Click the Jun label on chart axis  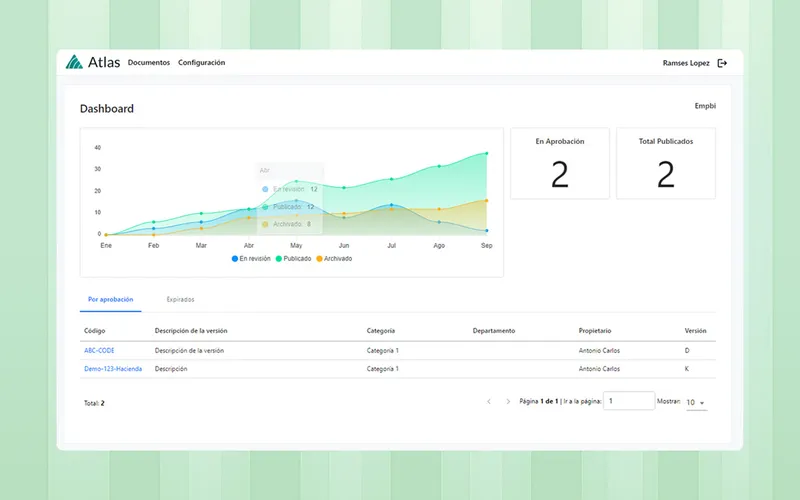(x=344, y=245)
